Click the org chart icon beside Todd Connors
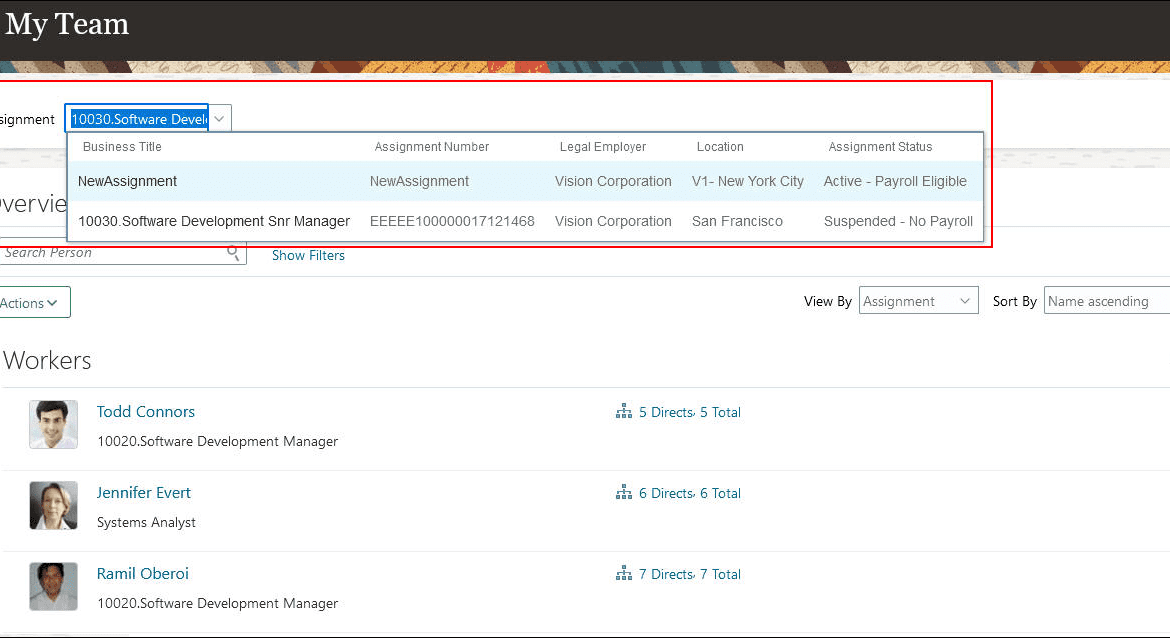 click(623, 411)
